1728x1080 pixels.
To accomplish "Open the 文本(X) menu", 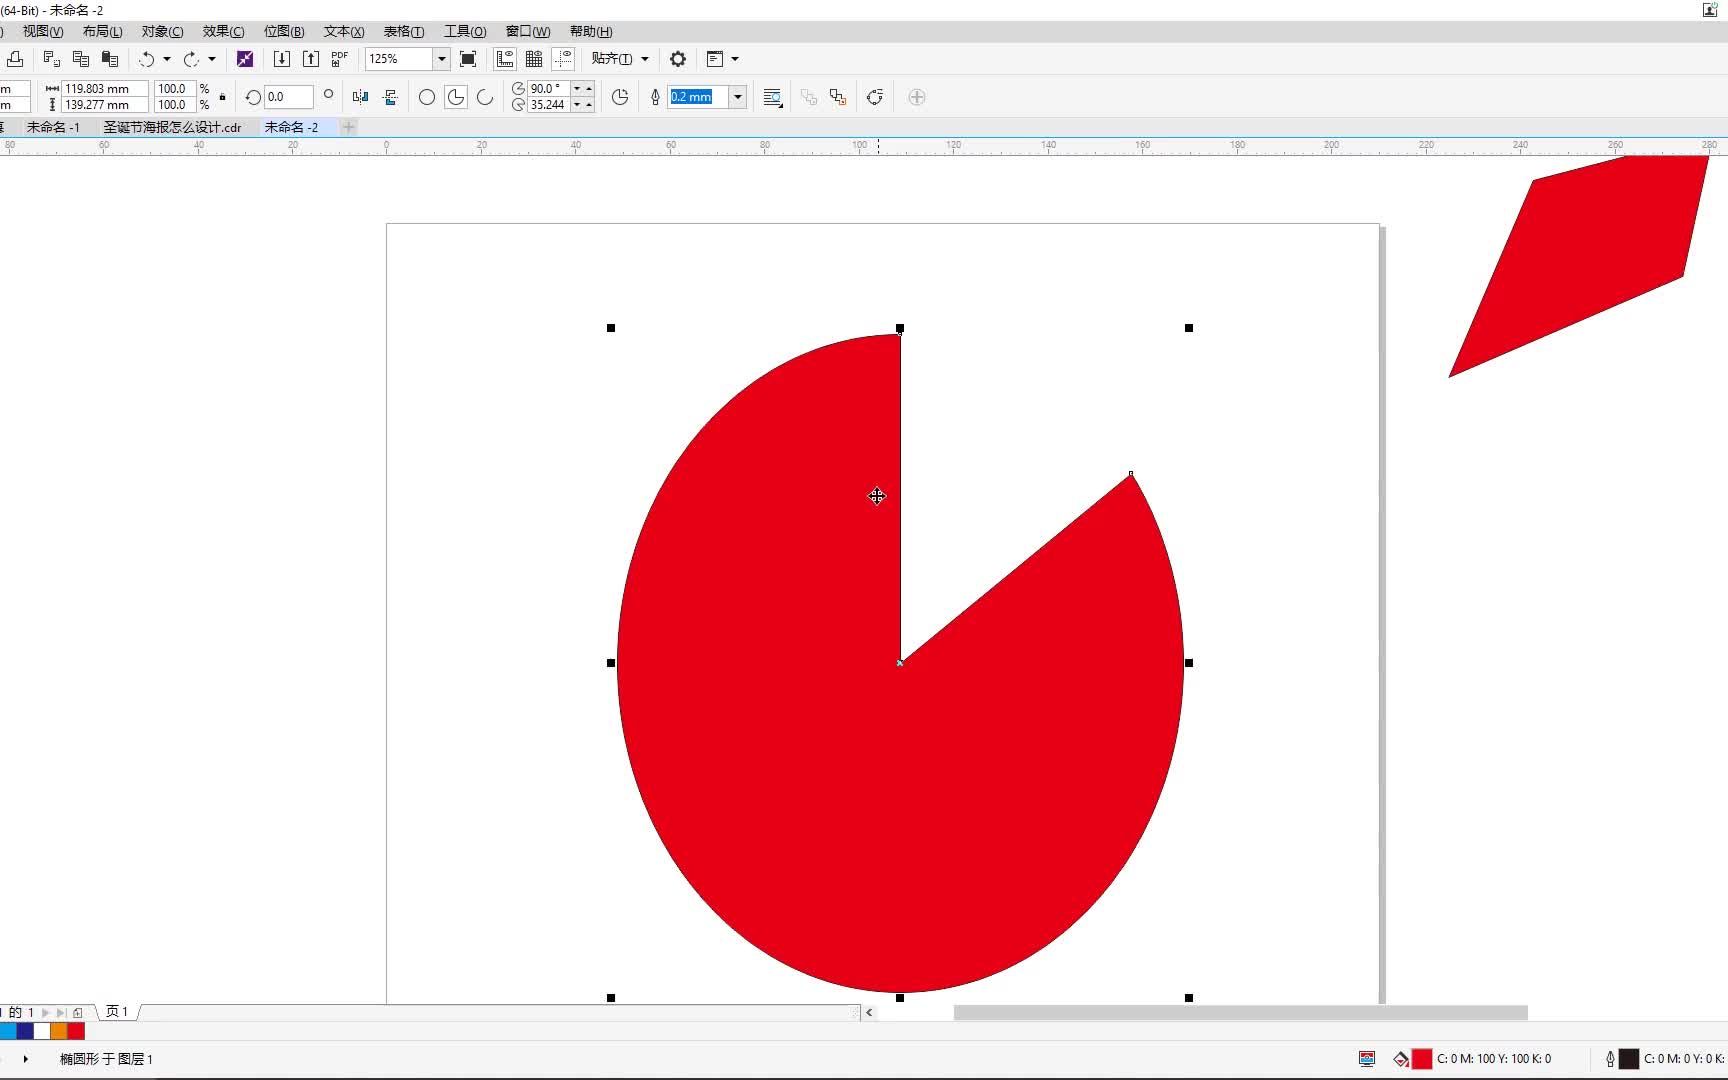I will pyautogui.click(x=344, y=32).
